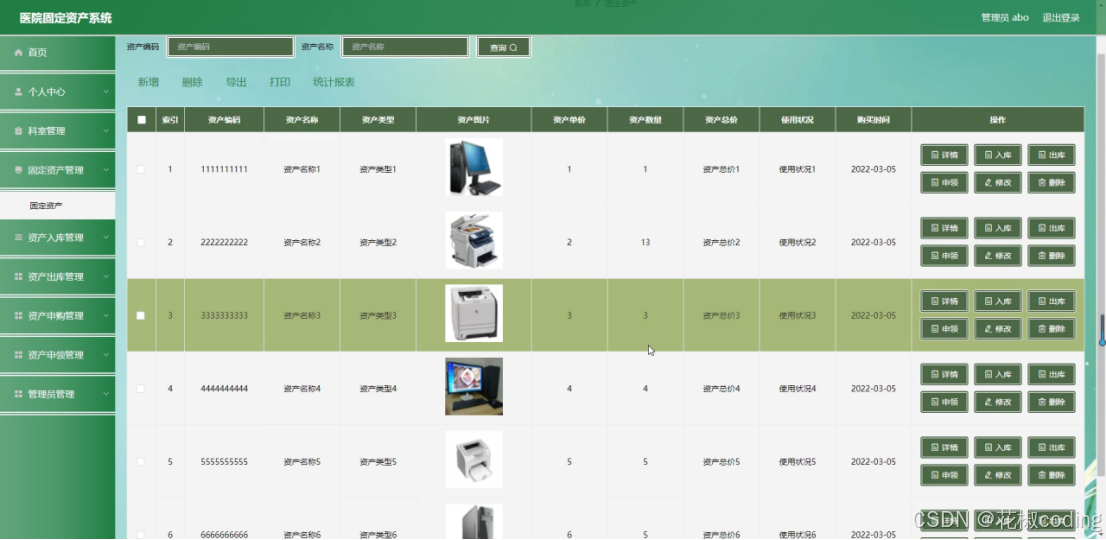Expand the 资产申购管理 menu chevron
The height and width of the screenshot is (540, 1106).
pos(106,316)
